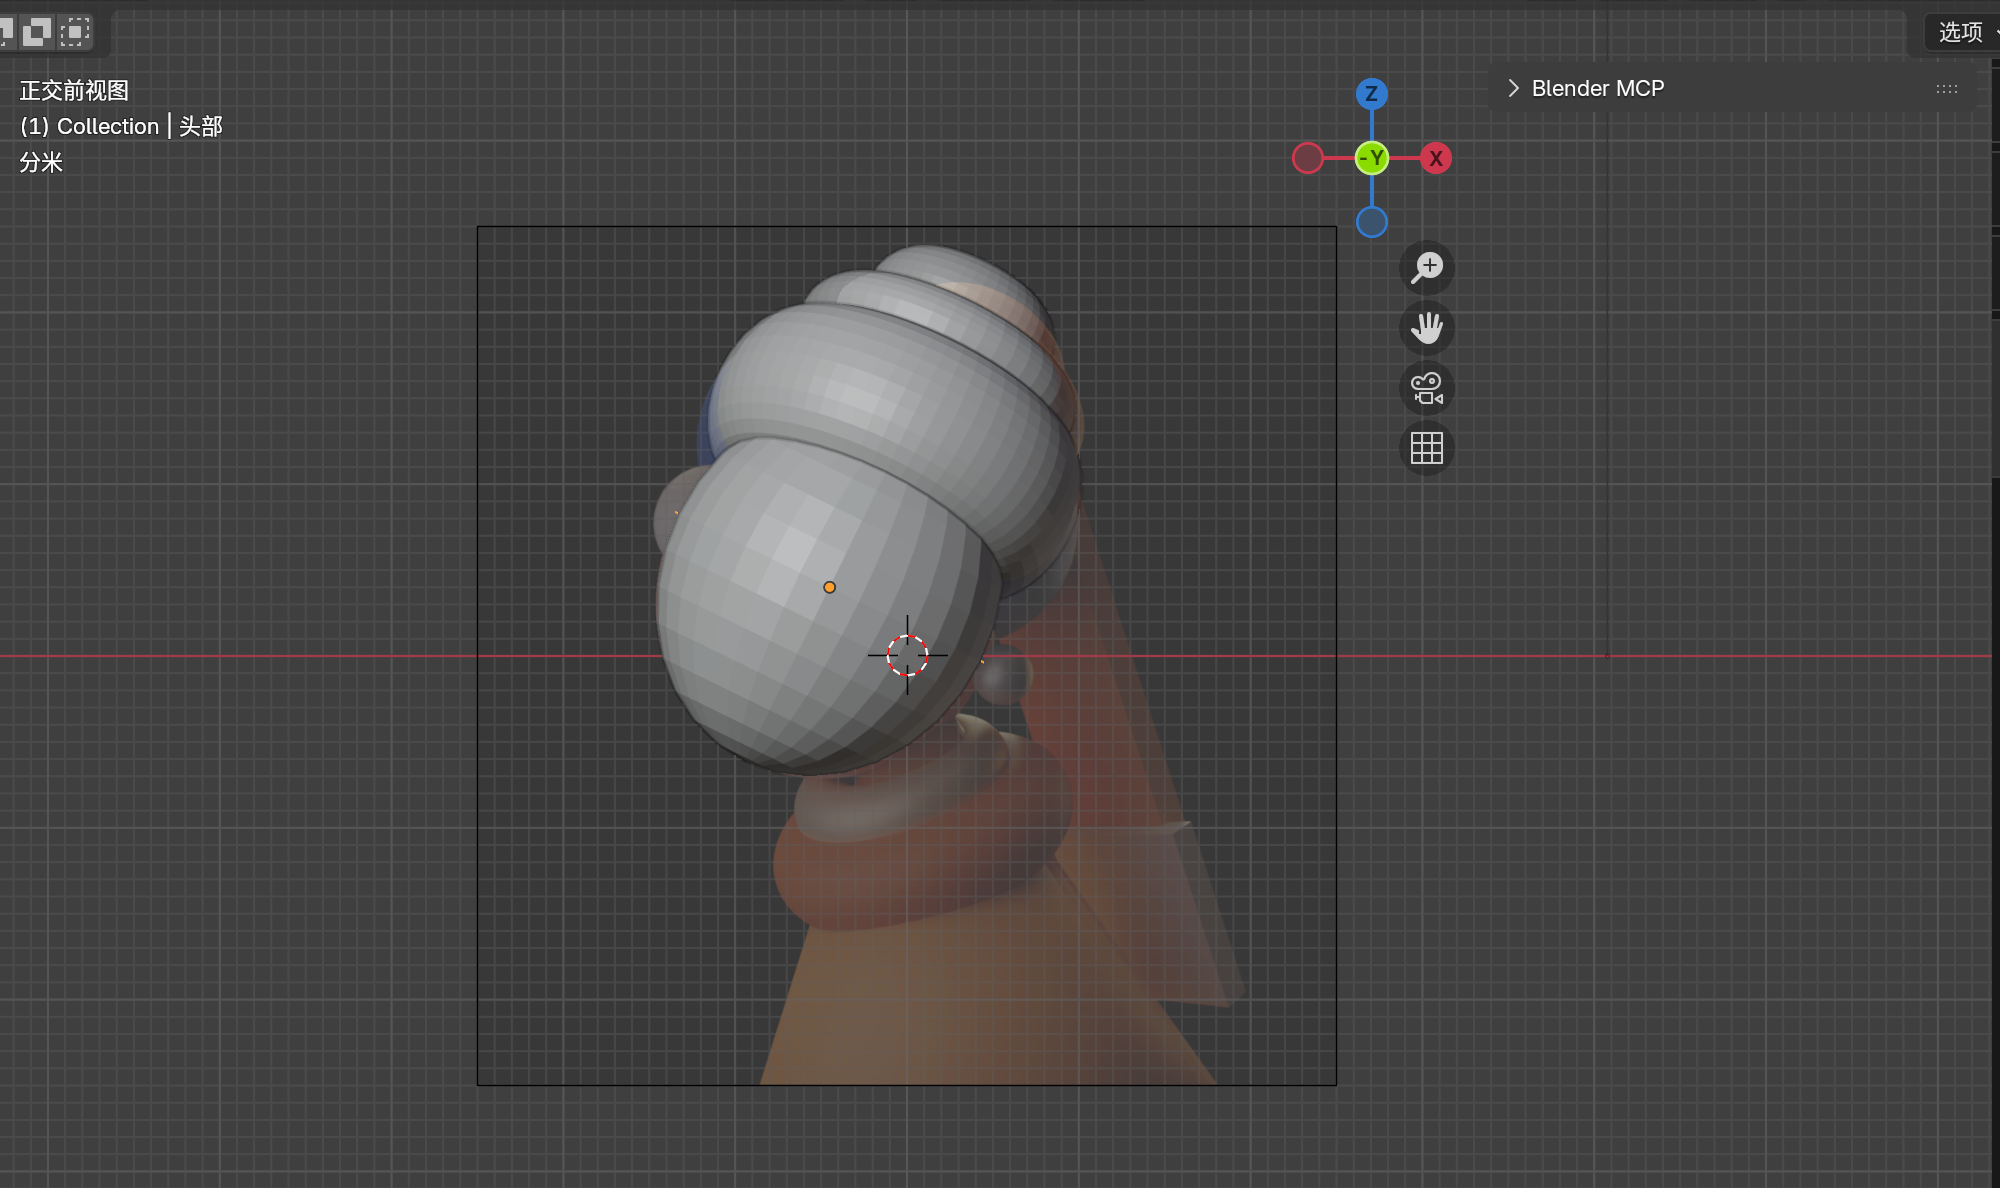Toggle camera view with the camera icon

(x=1426, y=388)
